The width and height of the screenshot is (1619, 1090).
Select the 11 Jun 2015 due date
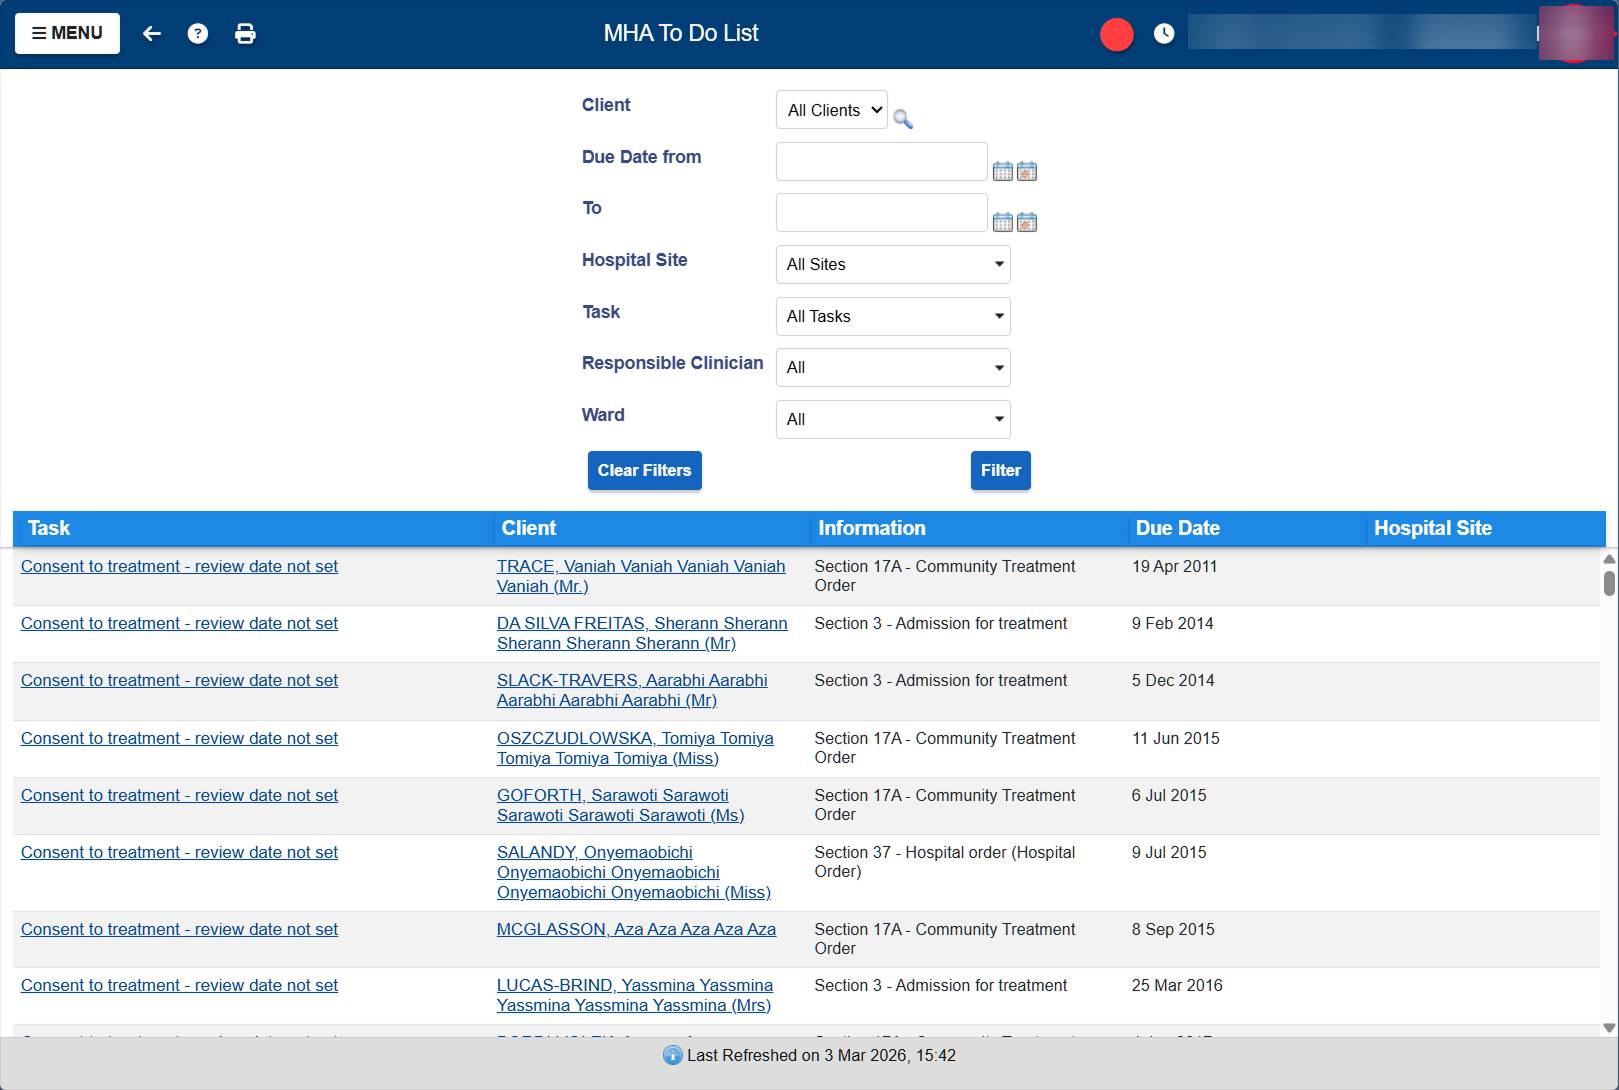tap(1175, 738)
